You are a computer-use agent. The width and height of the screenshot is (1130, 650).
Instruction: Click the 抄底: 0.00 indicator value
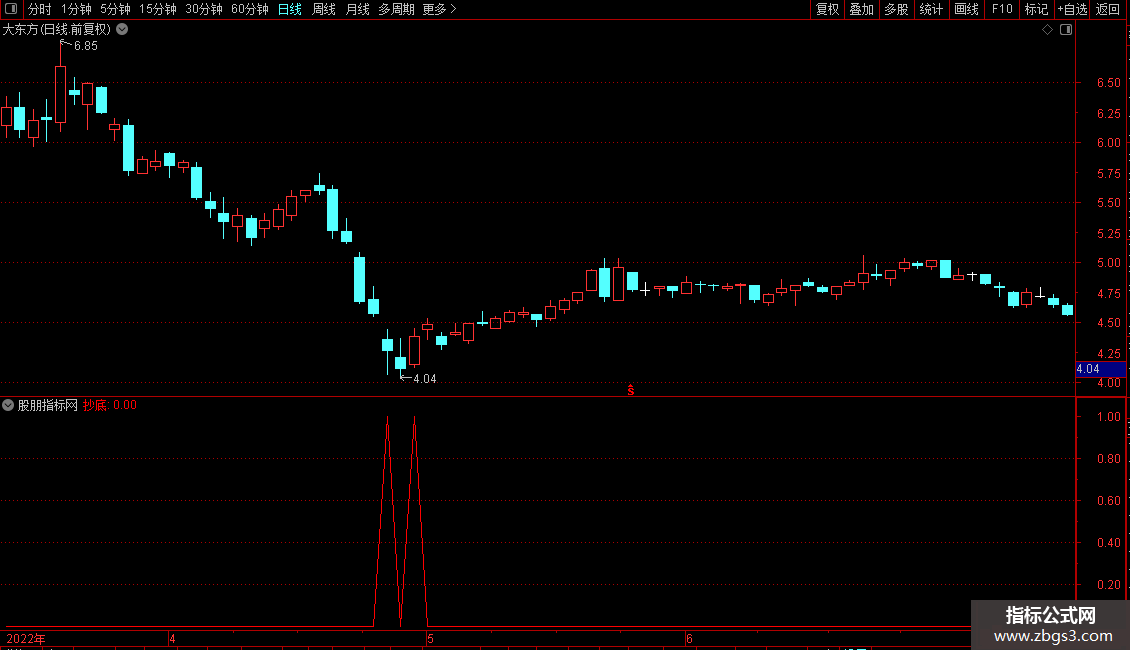110,405
